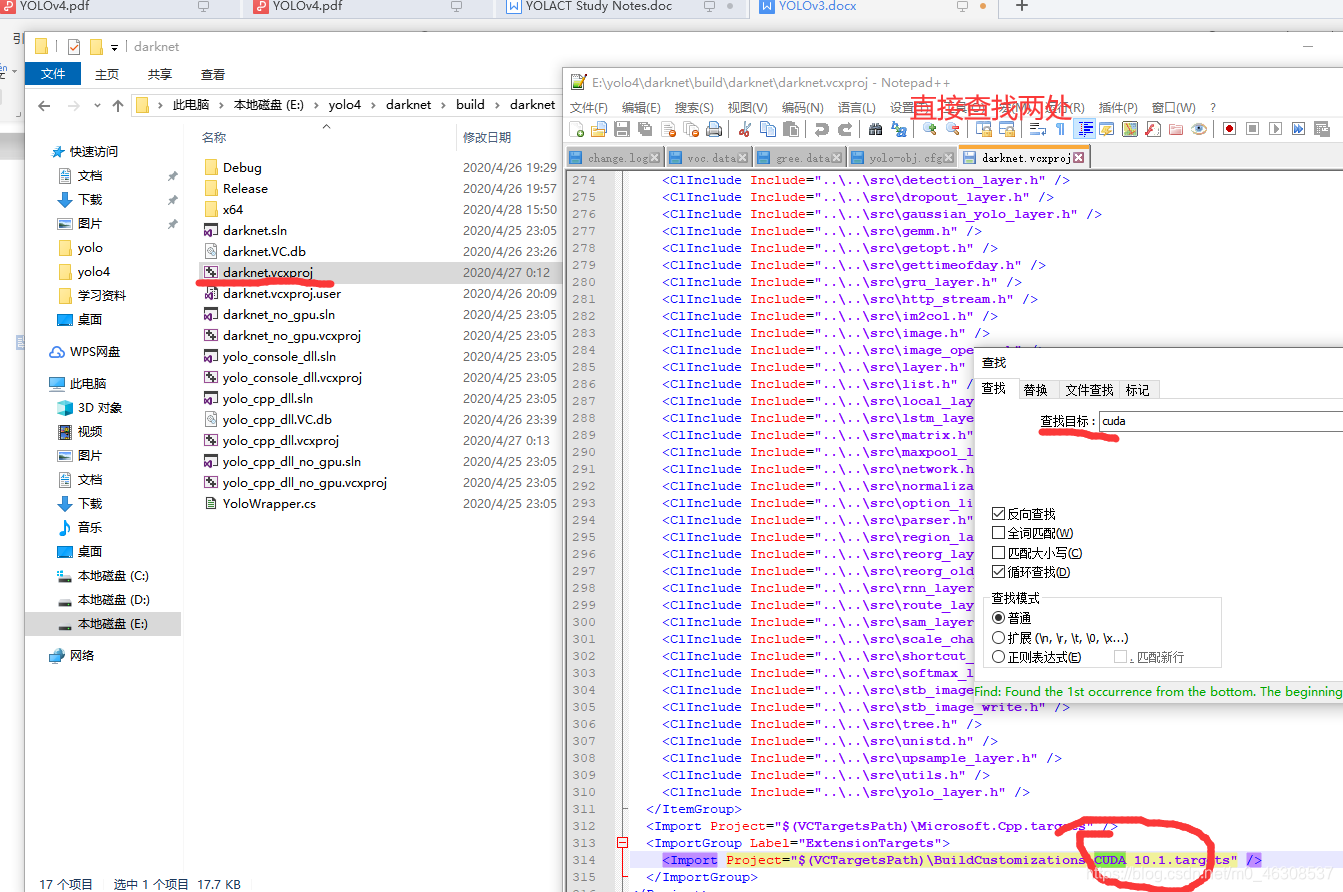Click the Back arrow in File Explorer
Viewport: 1343px width, 892px height.
(x=43, y=105)
